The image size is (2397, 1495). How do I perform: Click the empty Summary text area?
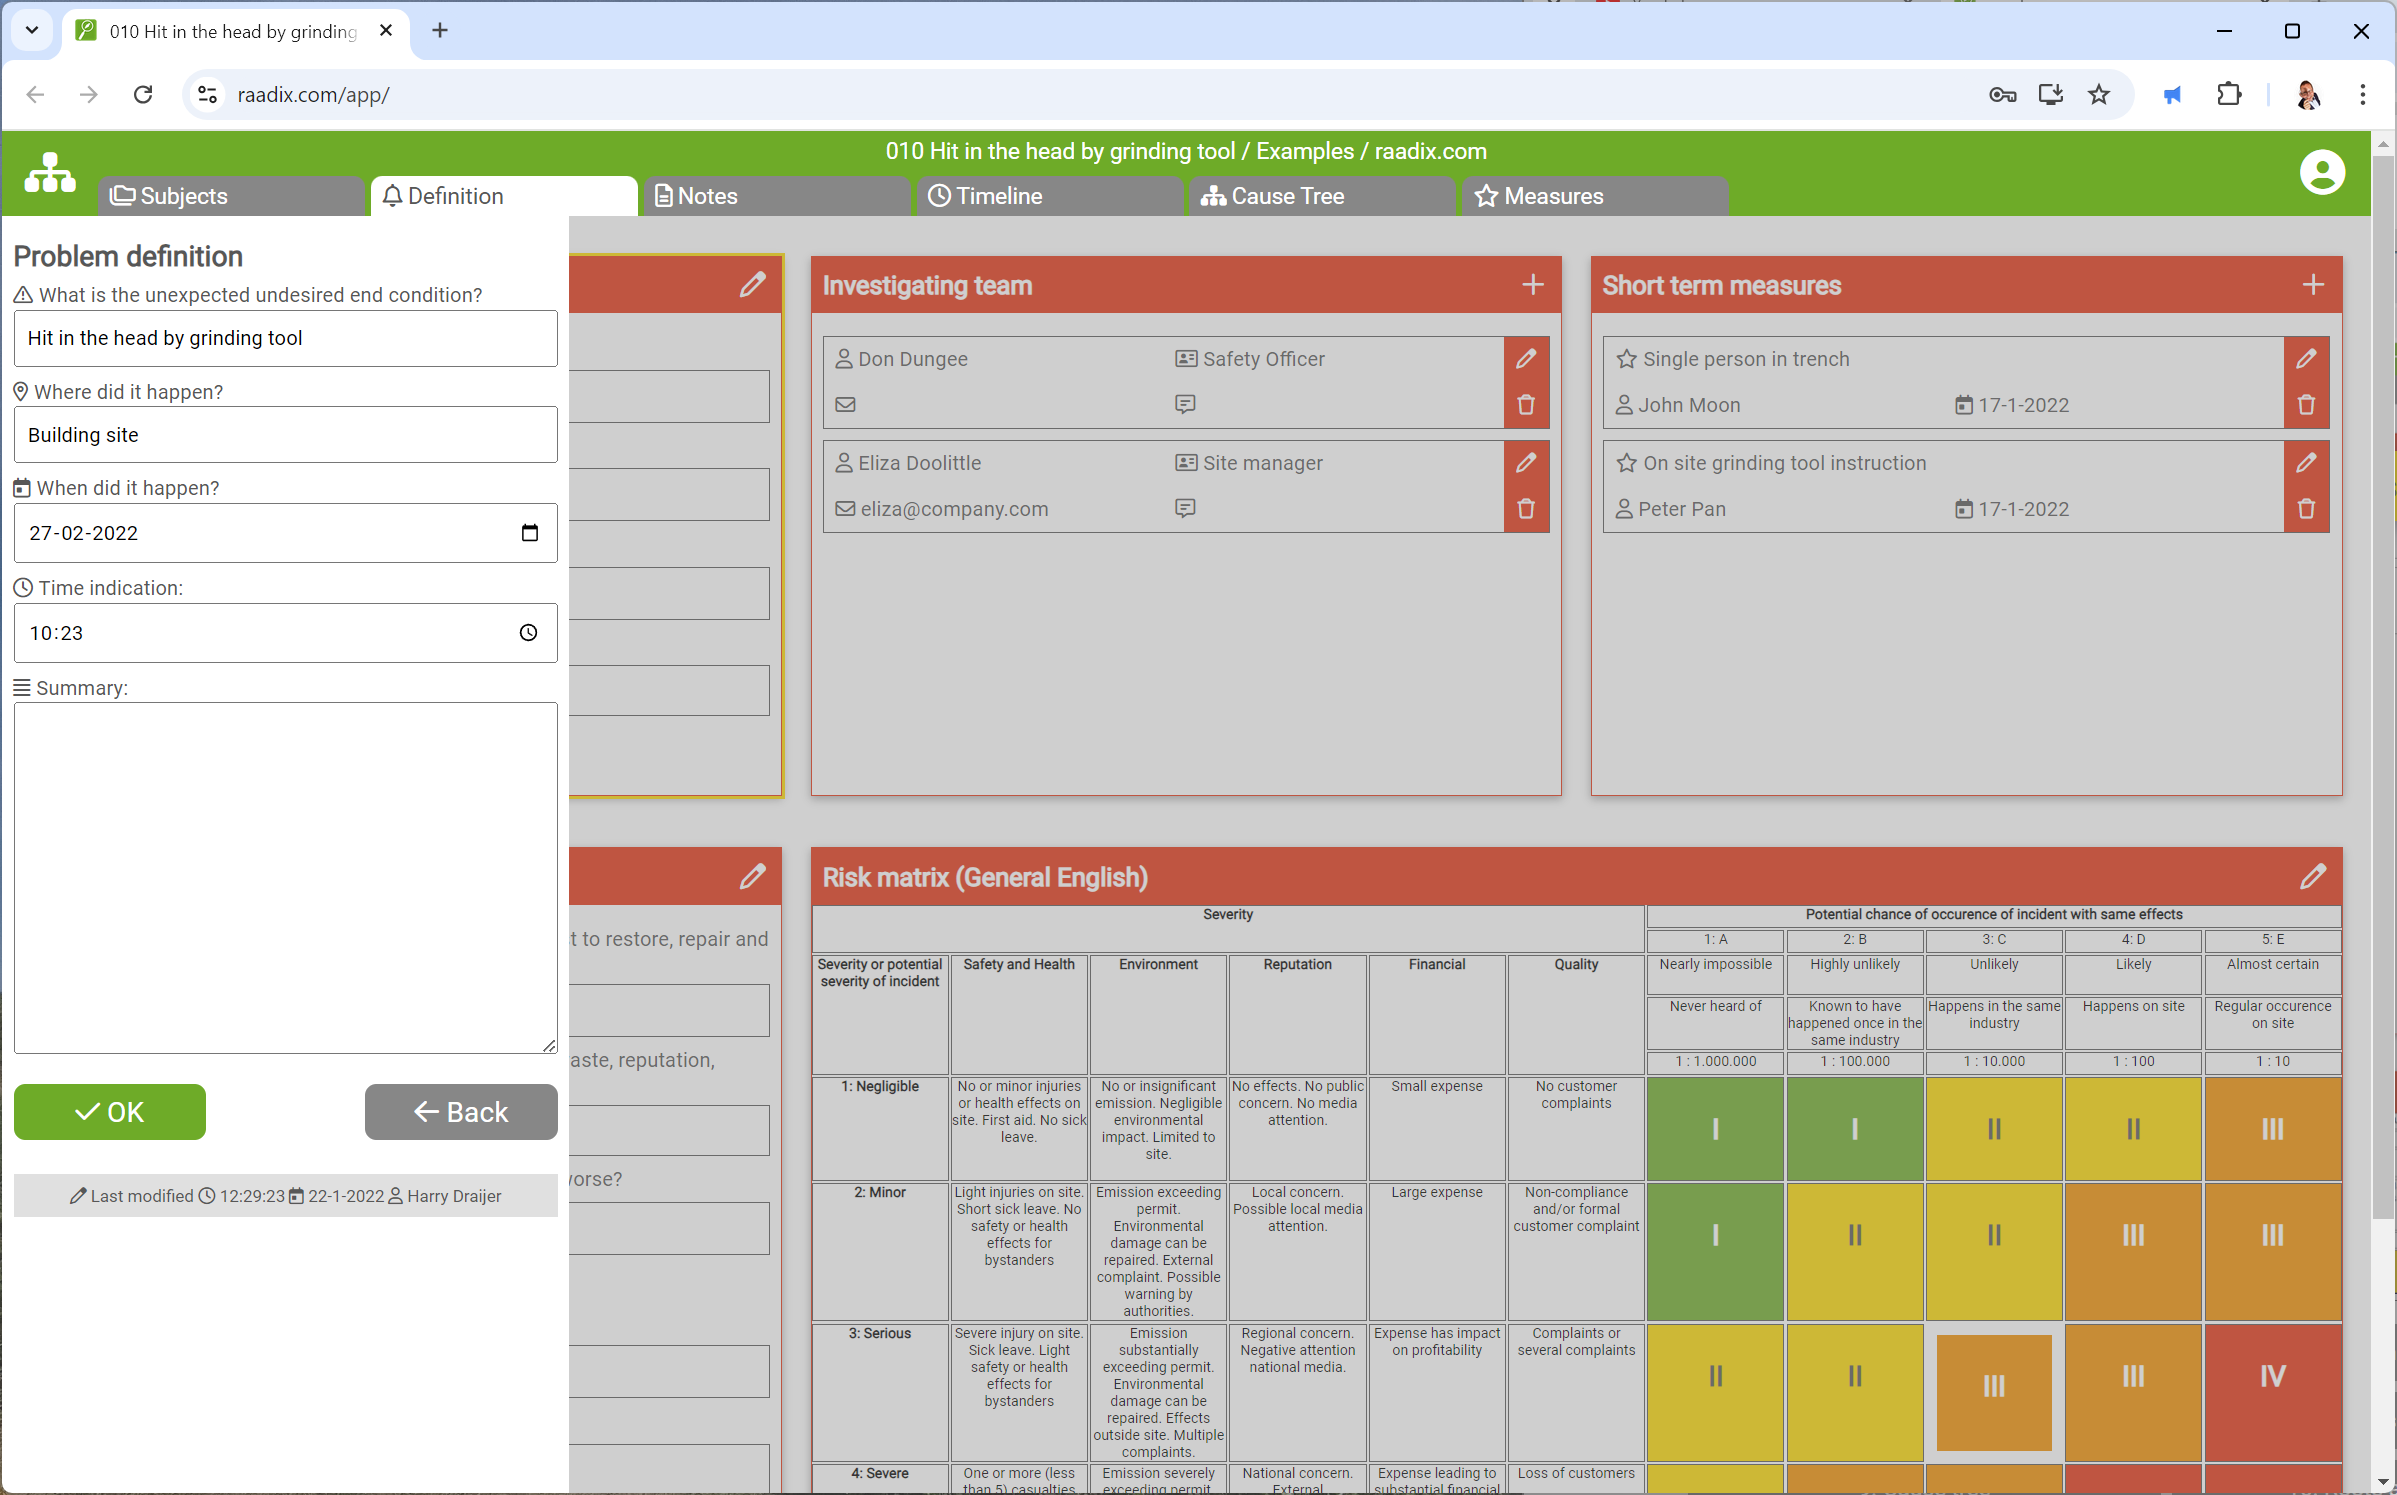286,877
